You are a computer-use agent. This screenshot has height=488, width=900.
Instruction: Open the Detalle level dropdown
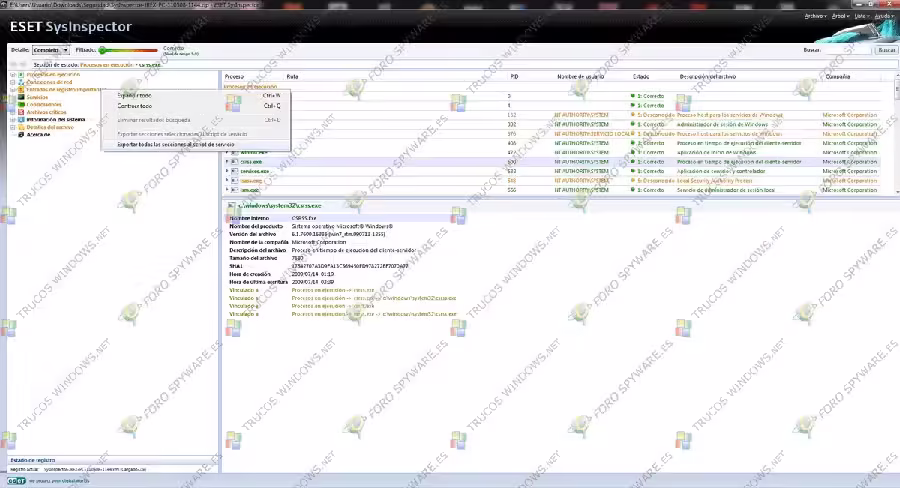click(x=51, y=50)
